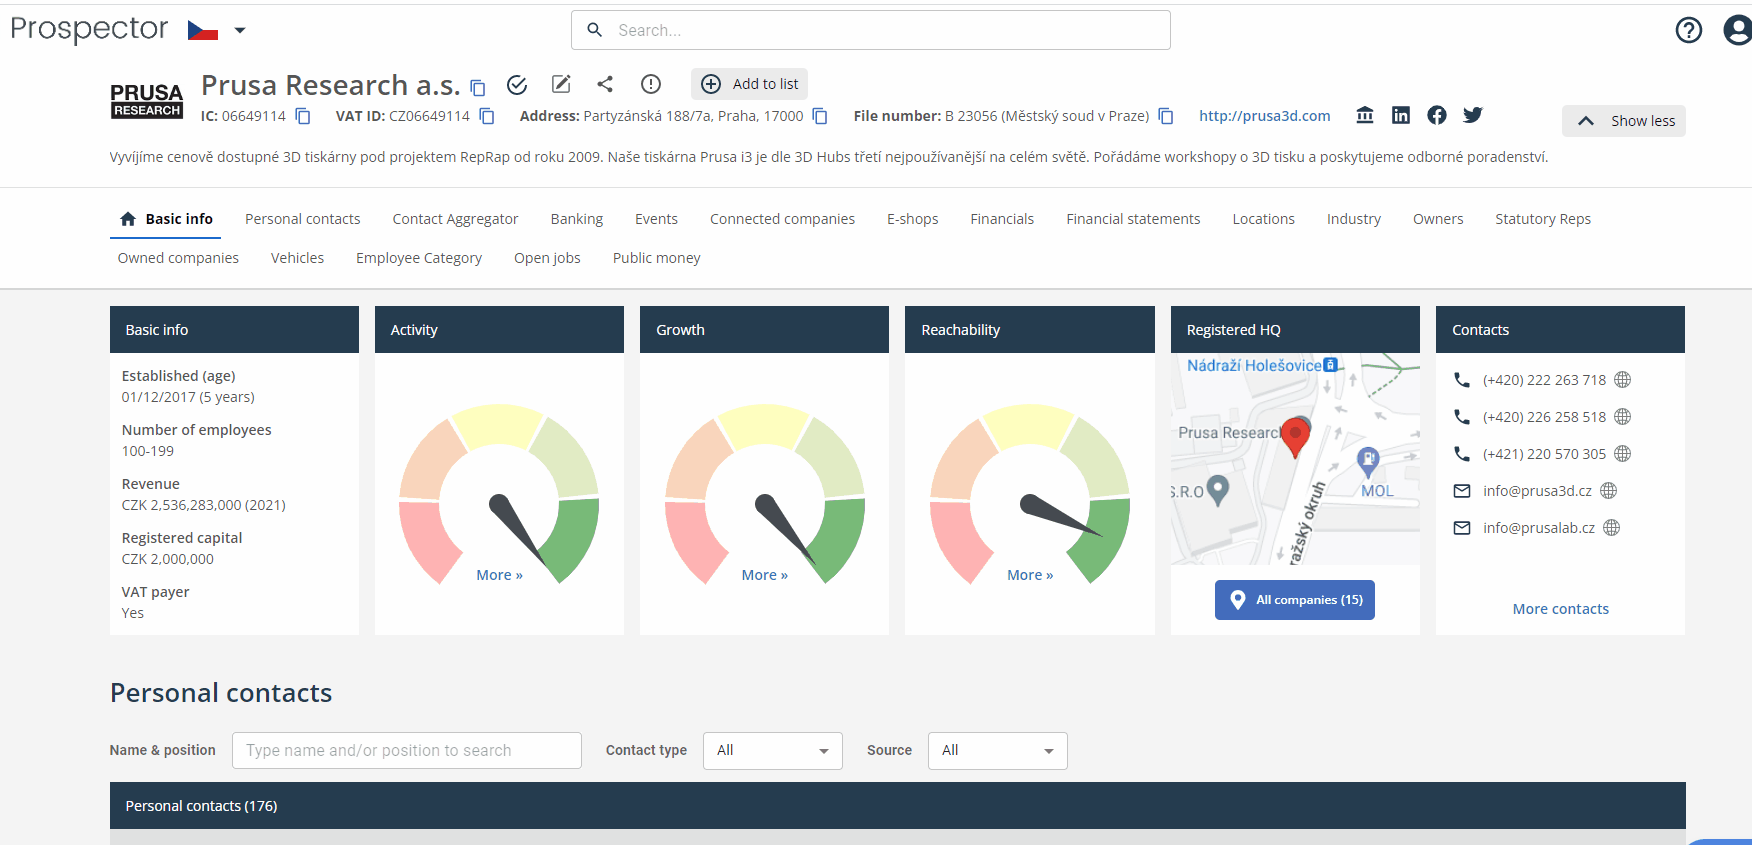Viewport: 1752px width, 845px height.
Task: Go to the Banking tab
Action: (577, 219)
